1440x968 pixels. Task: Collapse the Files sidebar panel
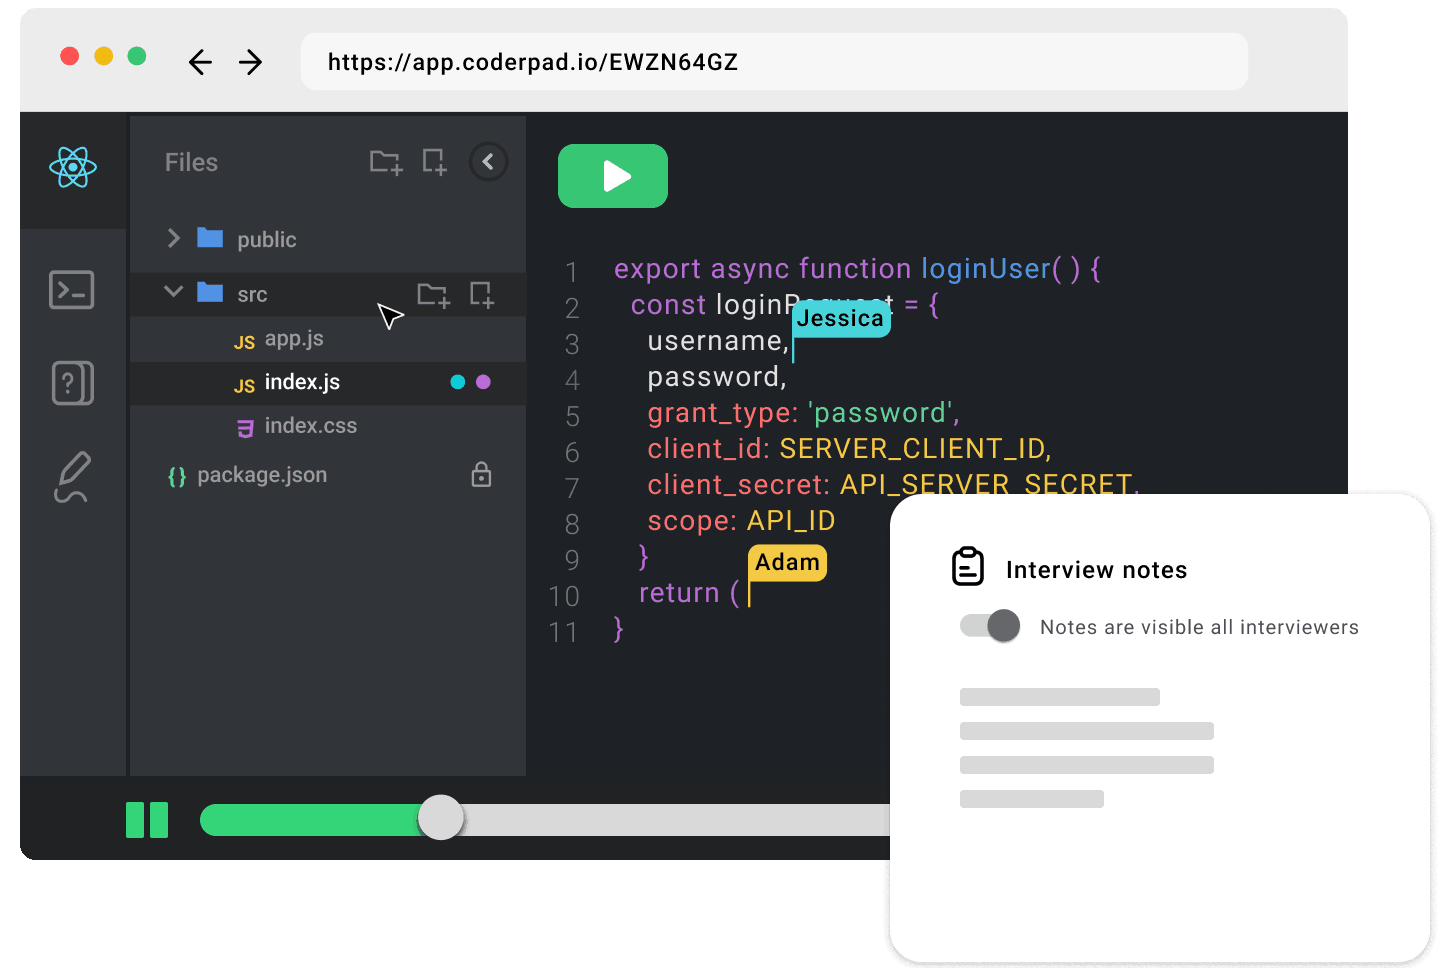[x=488, y=162]
